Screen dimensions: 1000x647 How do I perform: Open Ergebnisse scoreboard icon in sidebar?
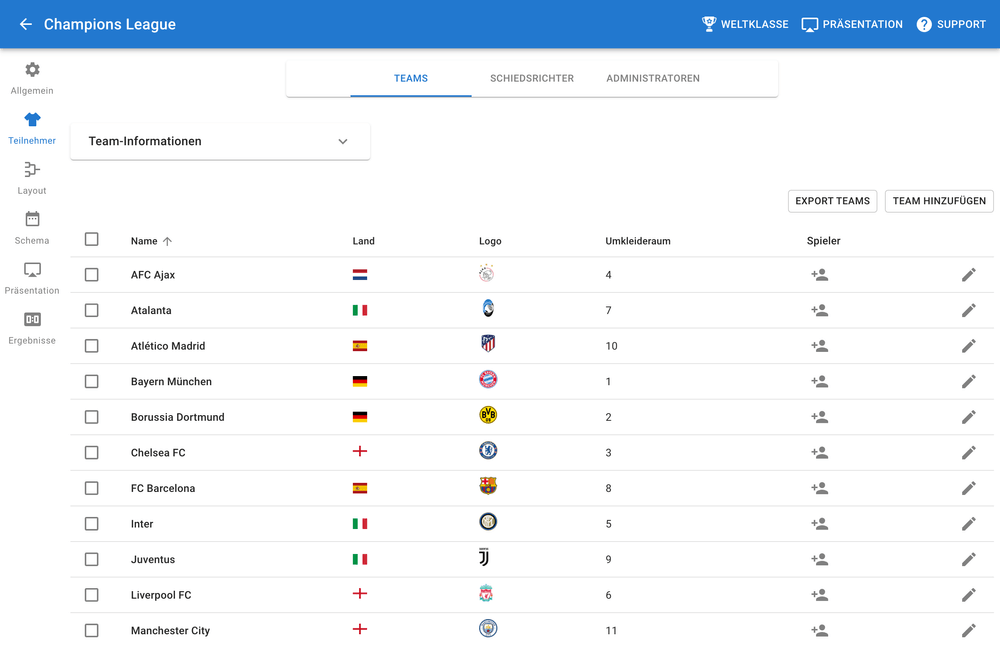coord(32,319)
